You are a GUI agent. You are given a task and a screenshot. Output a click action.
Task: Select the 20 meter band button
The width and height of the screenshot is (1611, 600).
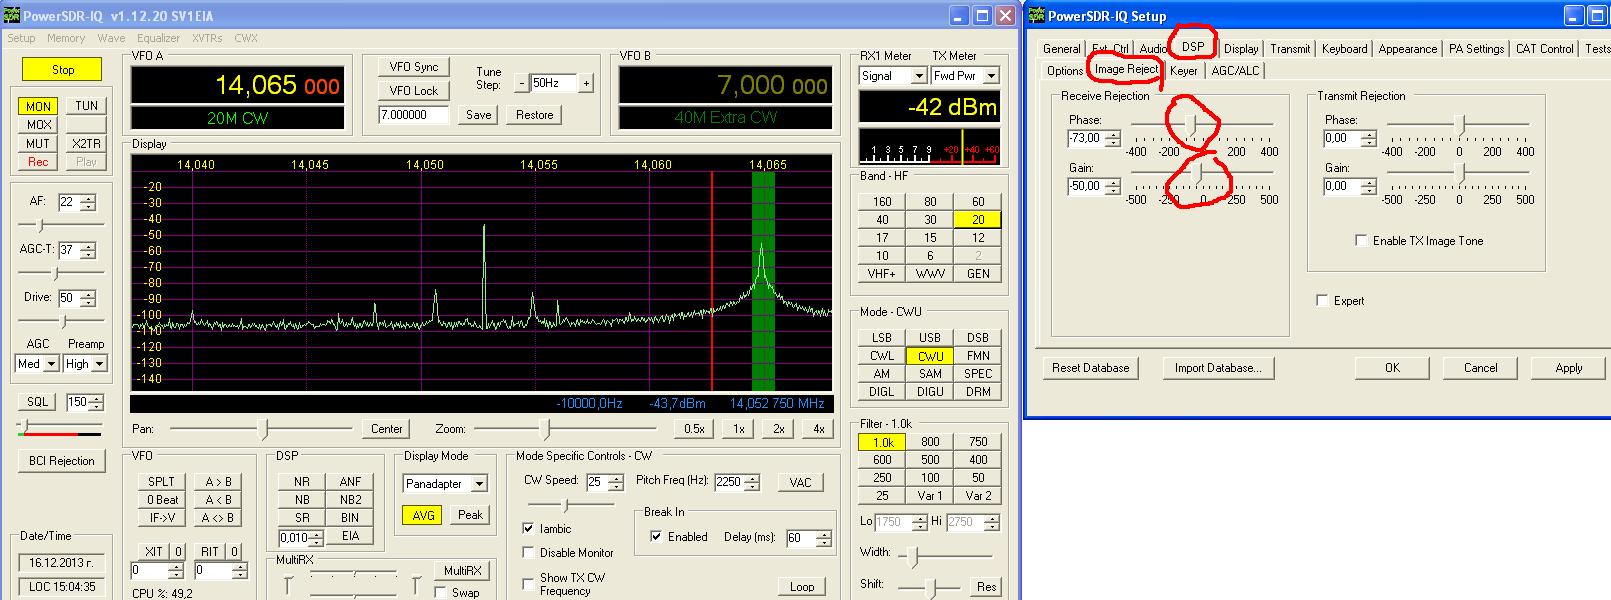pyautogui.click(x=977, y=220)
